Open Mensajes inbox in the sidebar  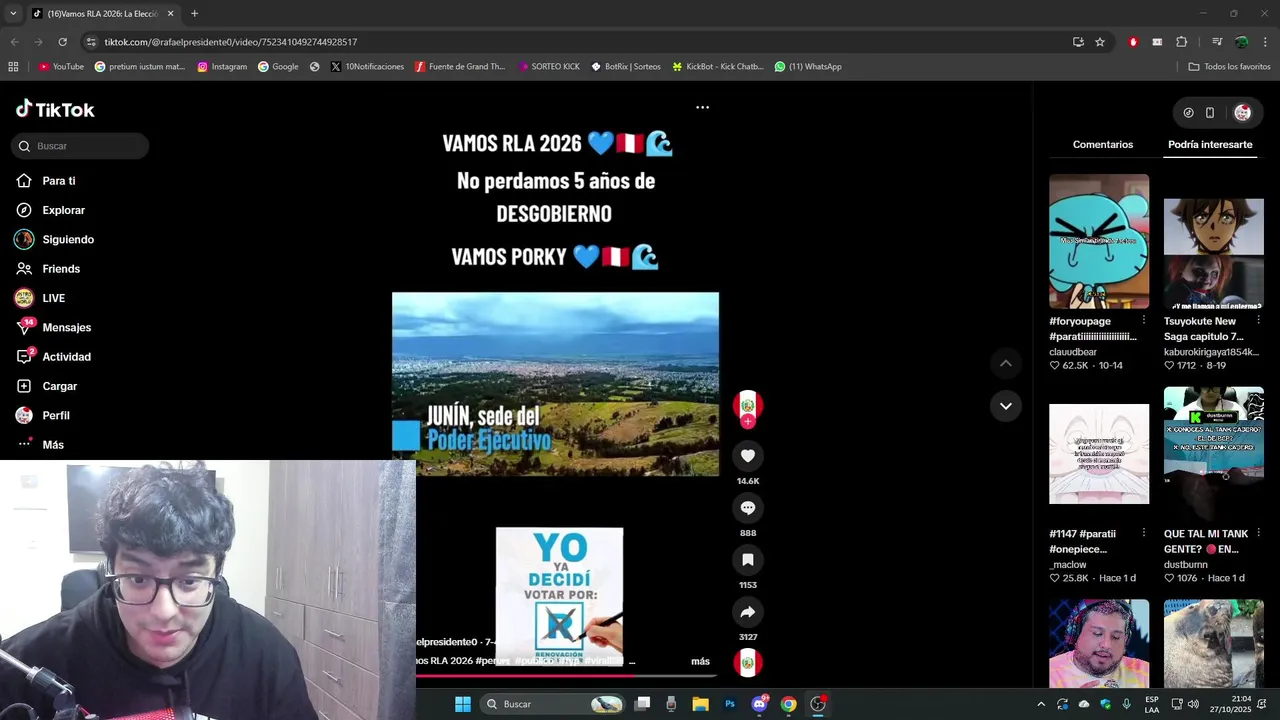coord(66,328)
